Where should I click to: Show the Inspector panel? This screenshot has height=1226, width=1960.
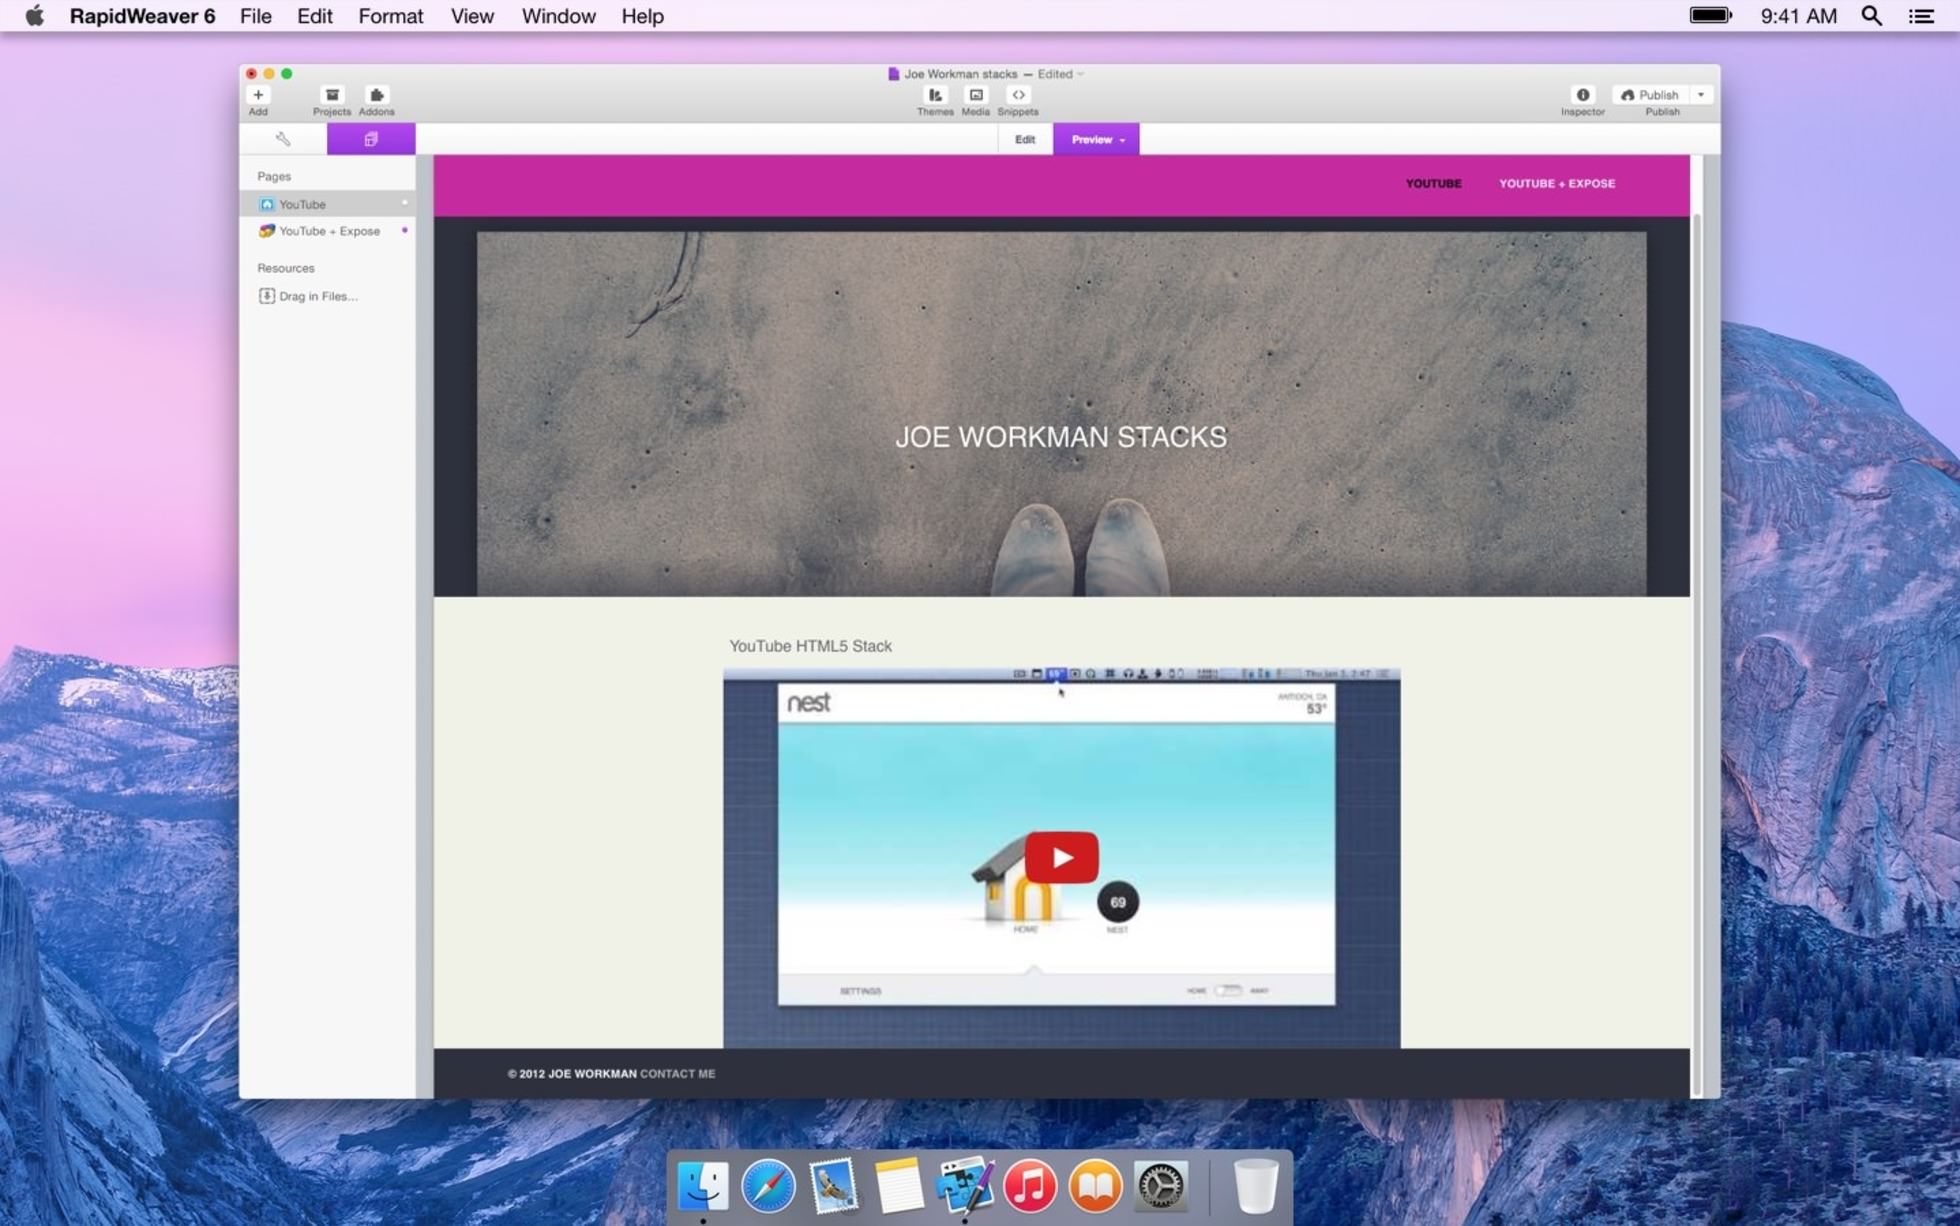click(1582, 95)
